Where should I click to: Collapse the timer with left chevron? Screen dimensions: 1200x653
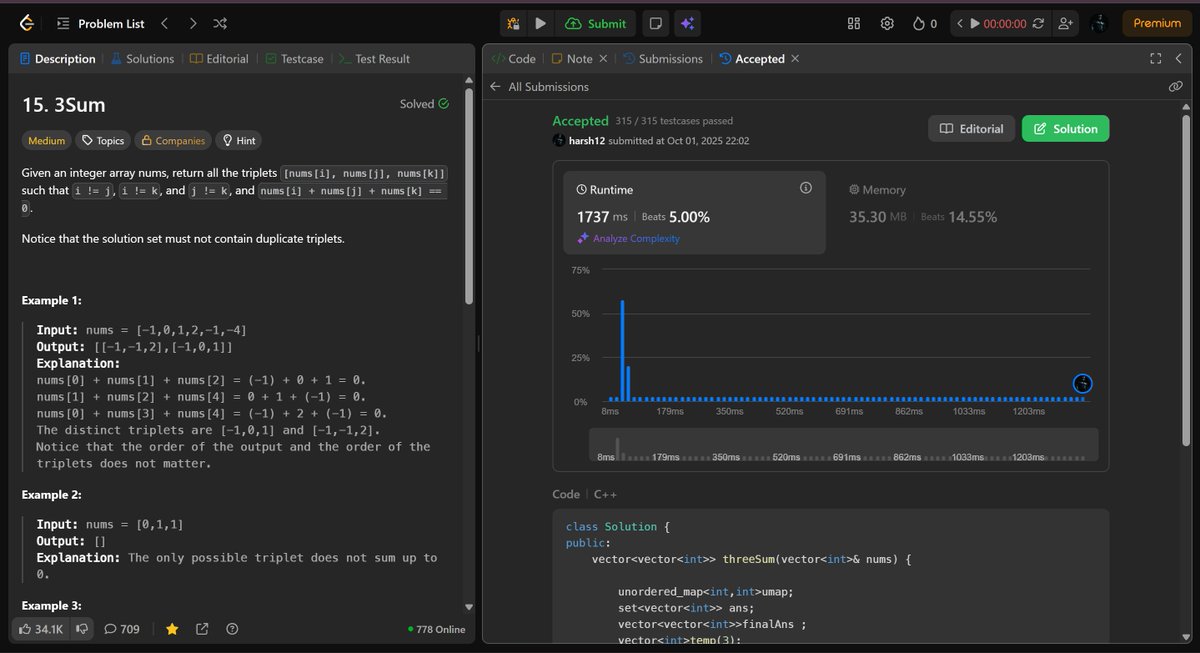click(x=959, y=23)
